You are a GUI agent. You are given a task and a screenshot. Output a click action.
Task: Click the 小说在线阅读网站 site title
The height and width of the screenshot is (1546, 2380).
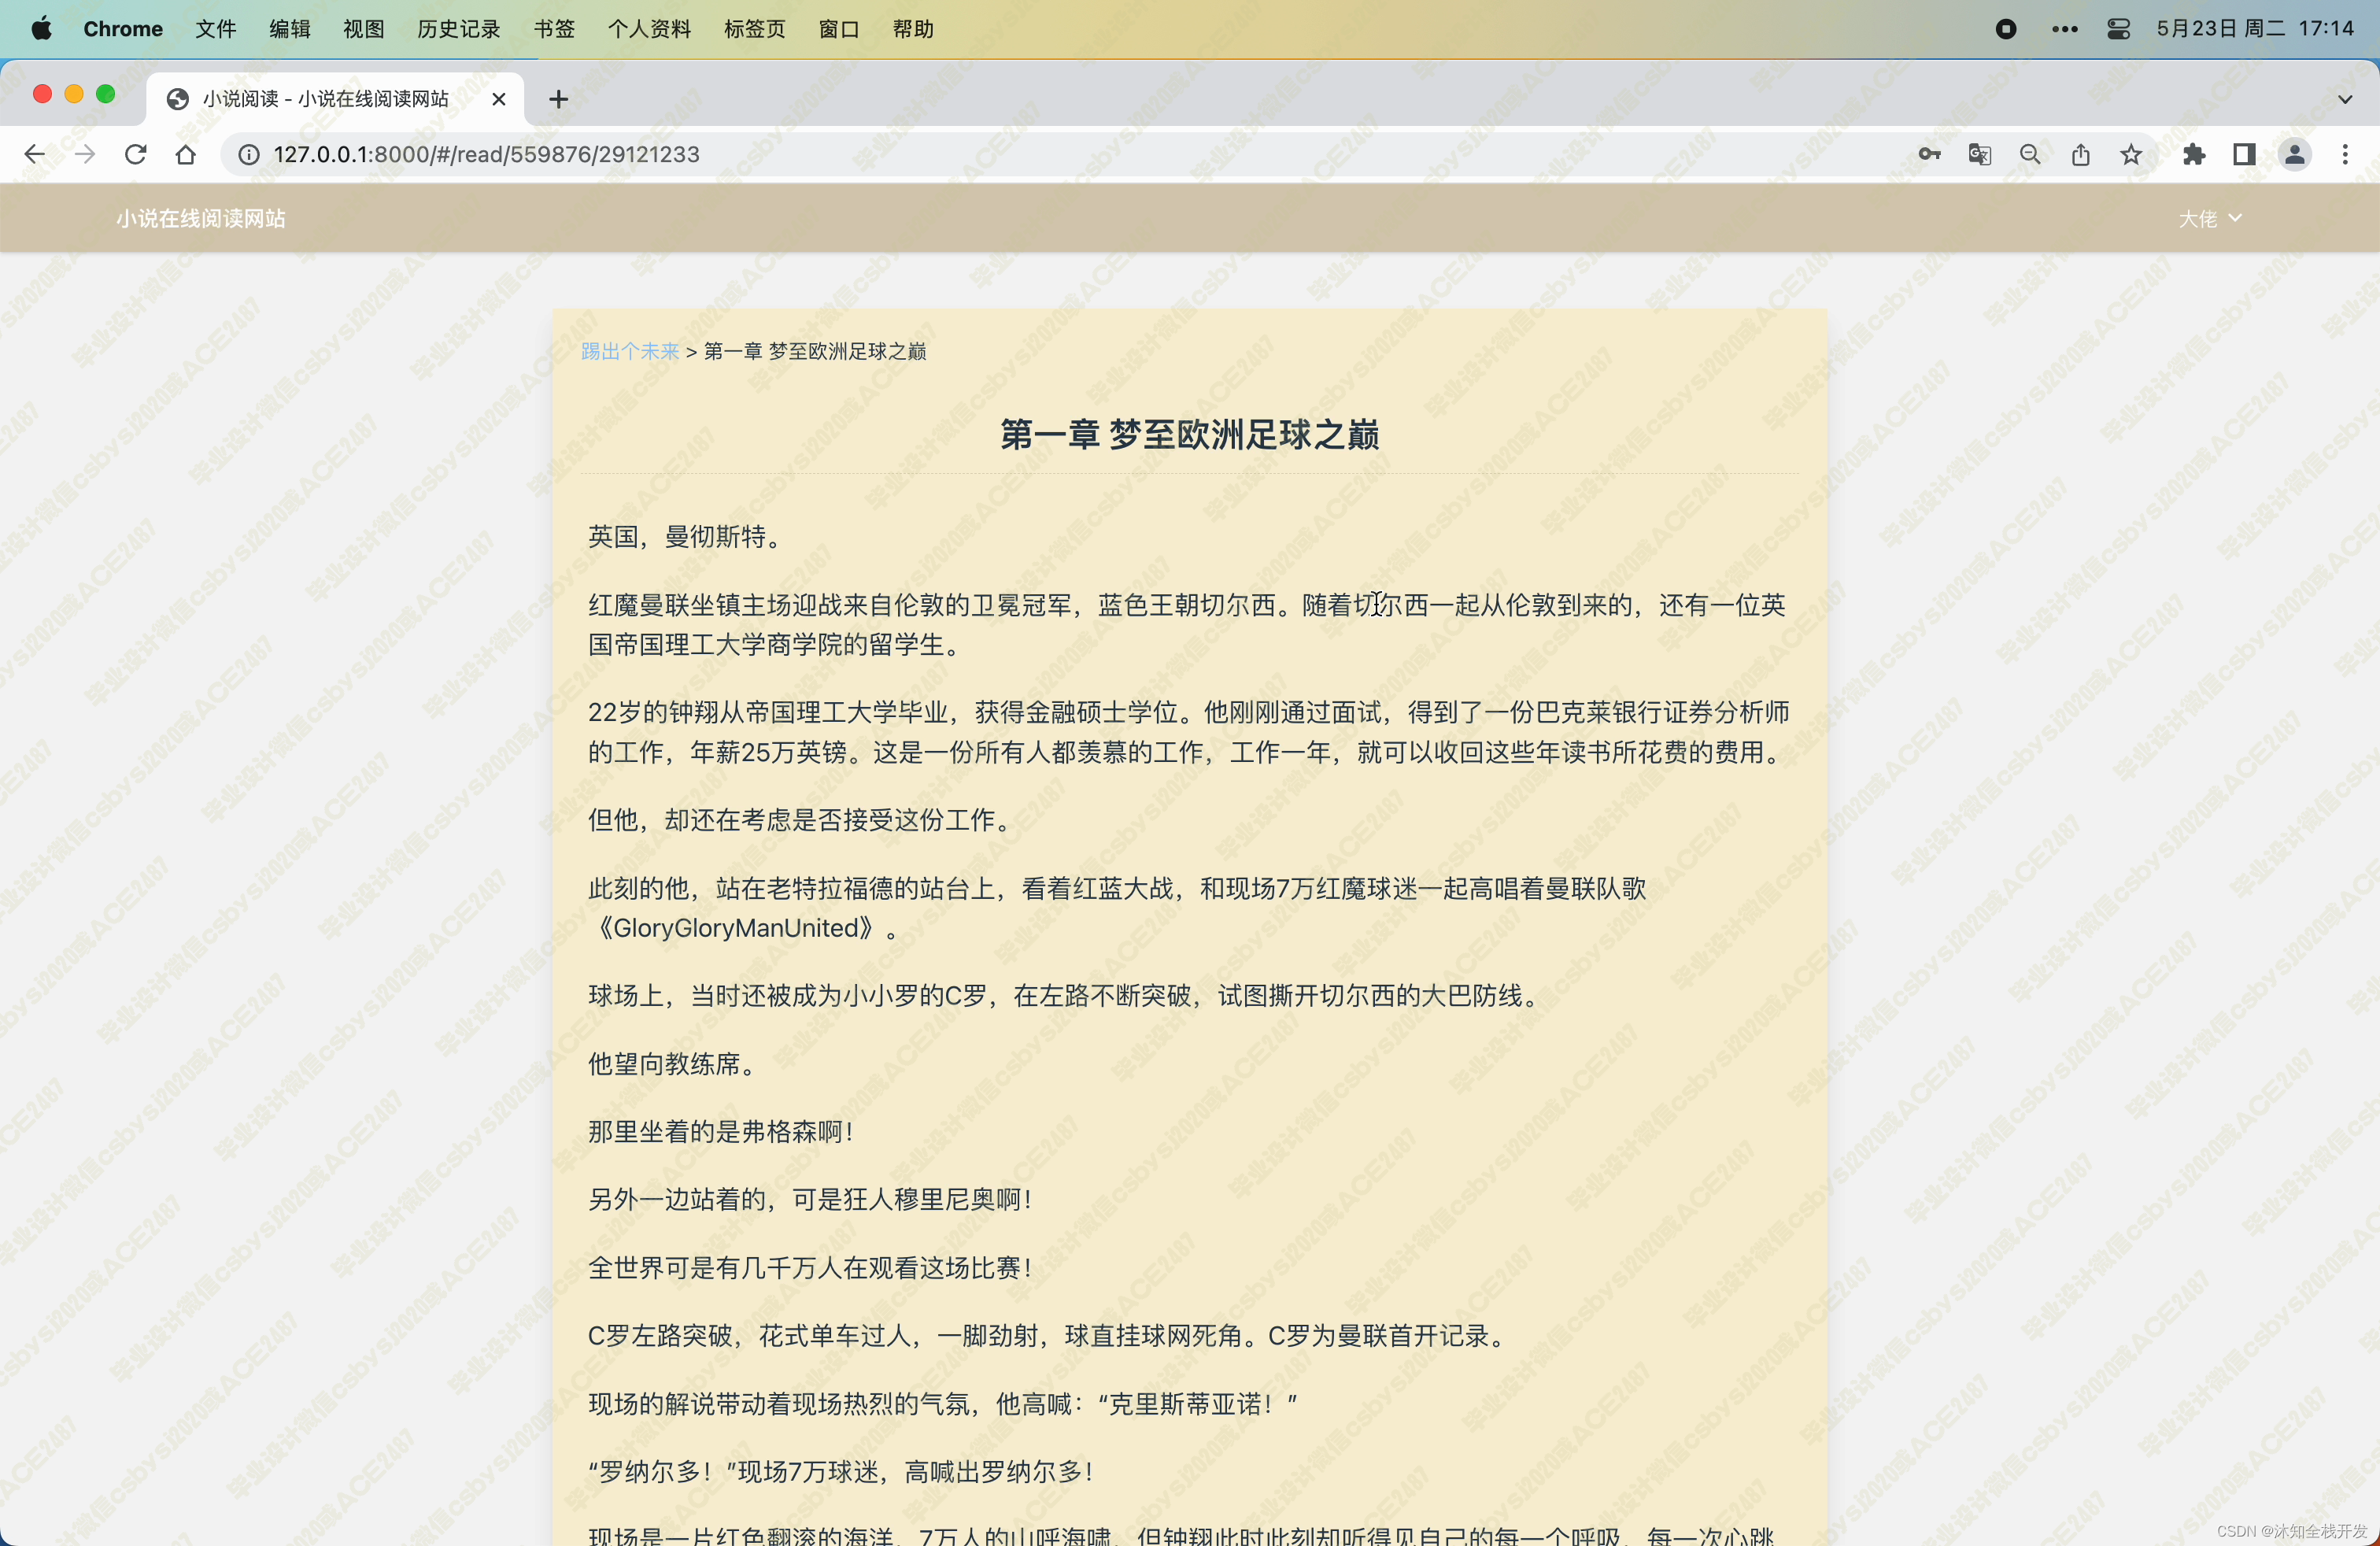(201, 218)
